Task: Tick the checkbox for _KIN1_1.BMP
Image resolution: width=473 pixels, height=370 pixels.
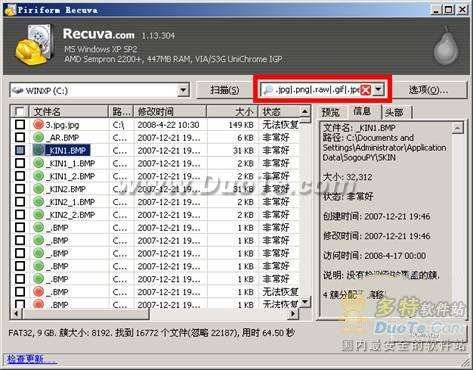Action: tap(20, 163)
